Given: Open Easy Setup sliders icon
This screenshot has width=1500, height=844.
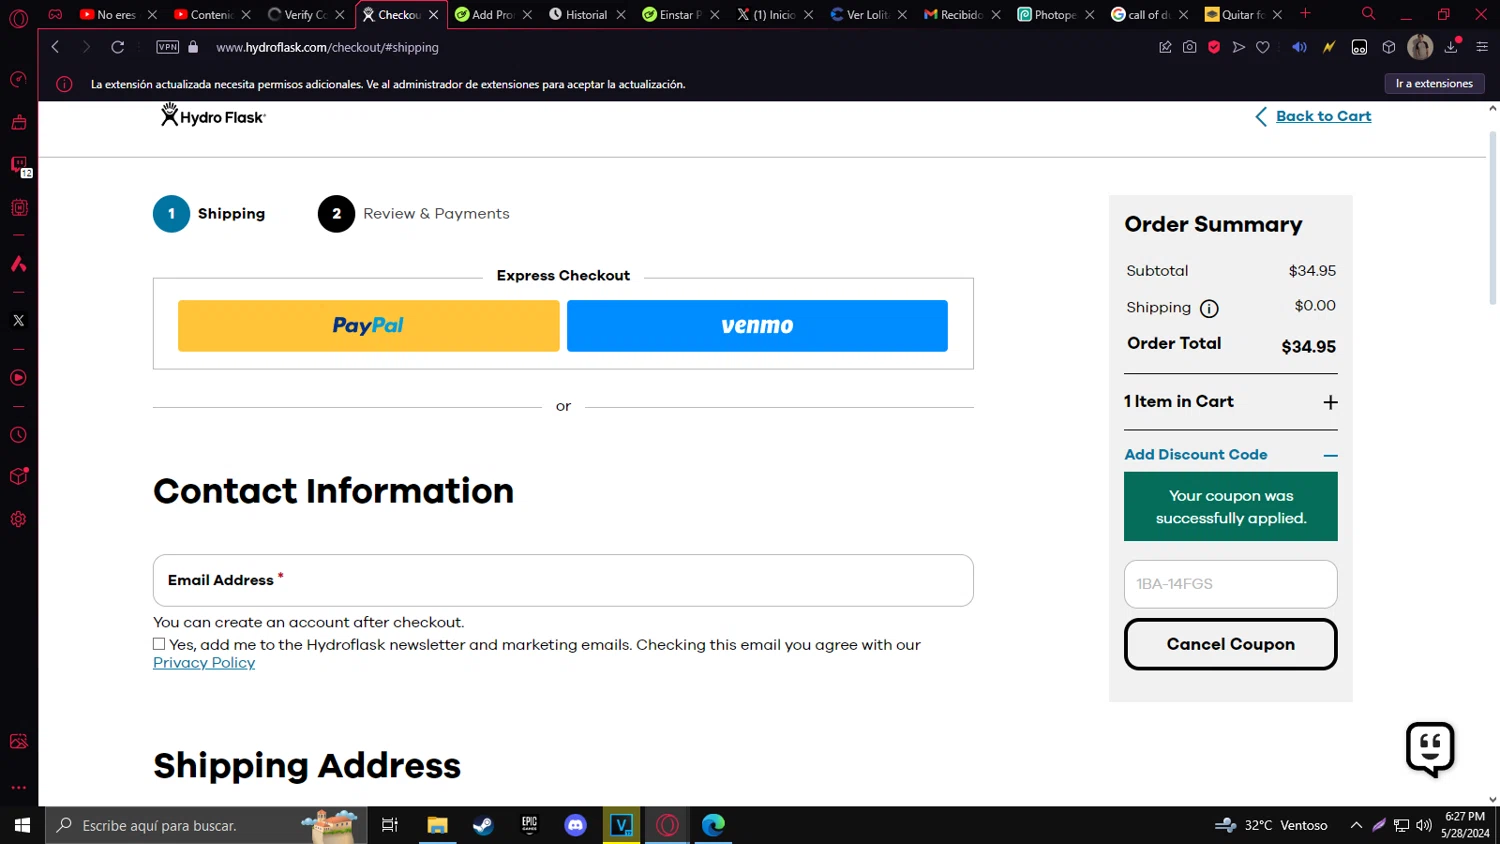Looking at the screenshot, I should [1482, 47].
